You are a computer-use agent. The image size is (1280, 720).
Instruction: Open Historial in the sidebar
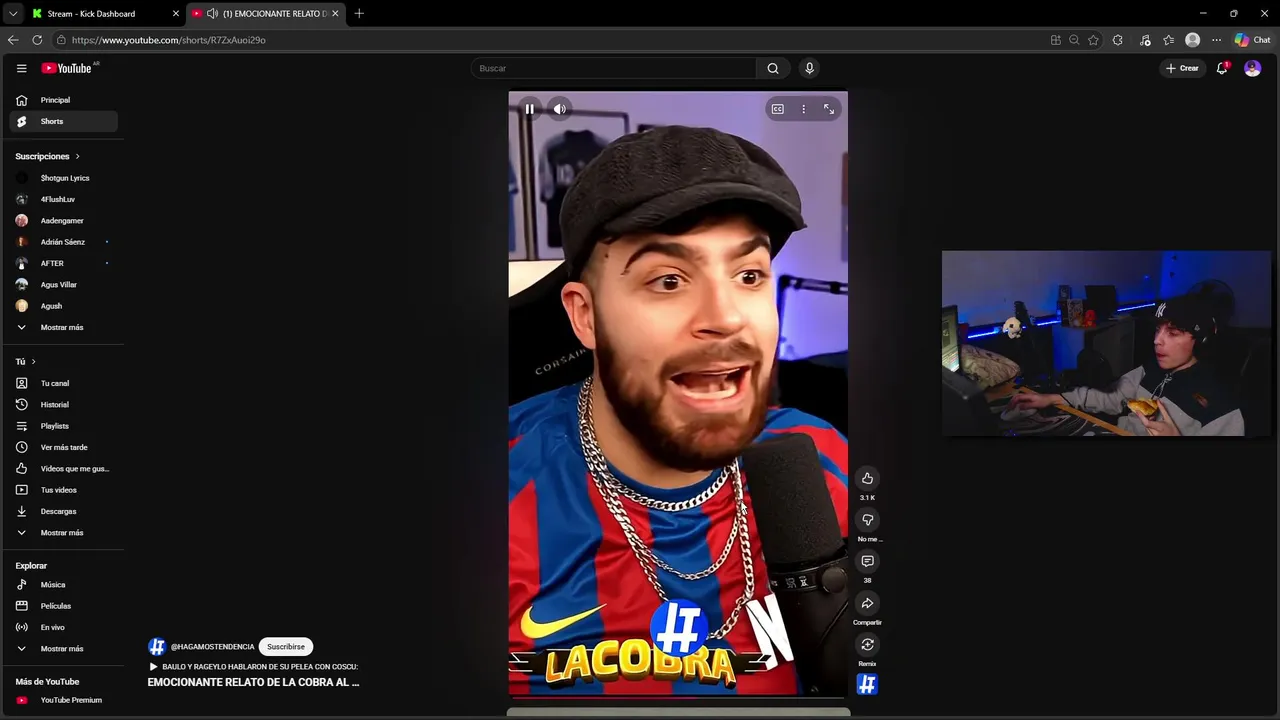64,404
